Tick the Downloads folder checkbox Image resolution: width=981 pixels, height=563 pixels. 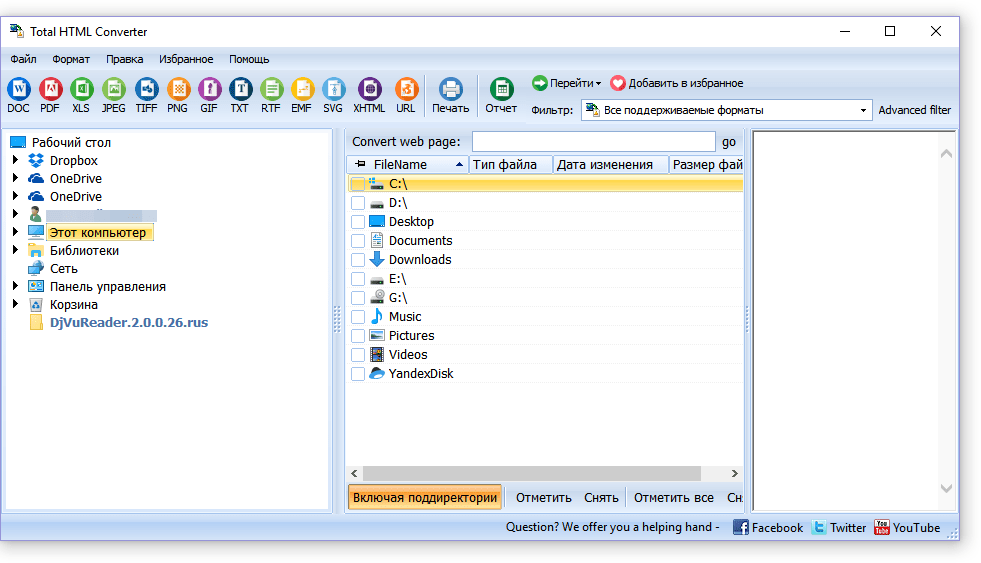tap(358, 260)
